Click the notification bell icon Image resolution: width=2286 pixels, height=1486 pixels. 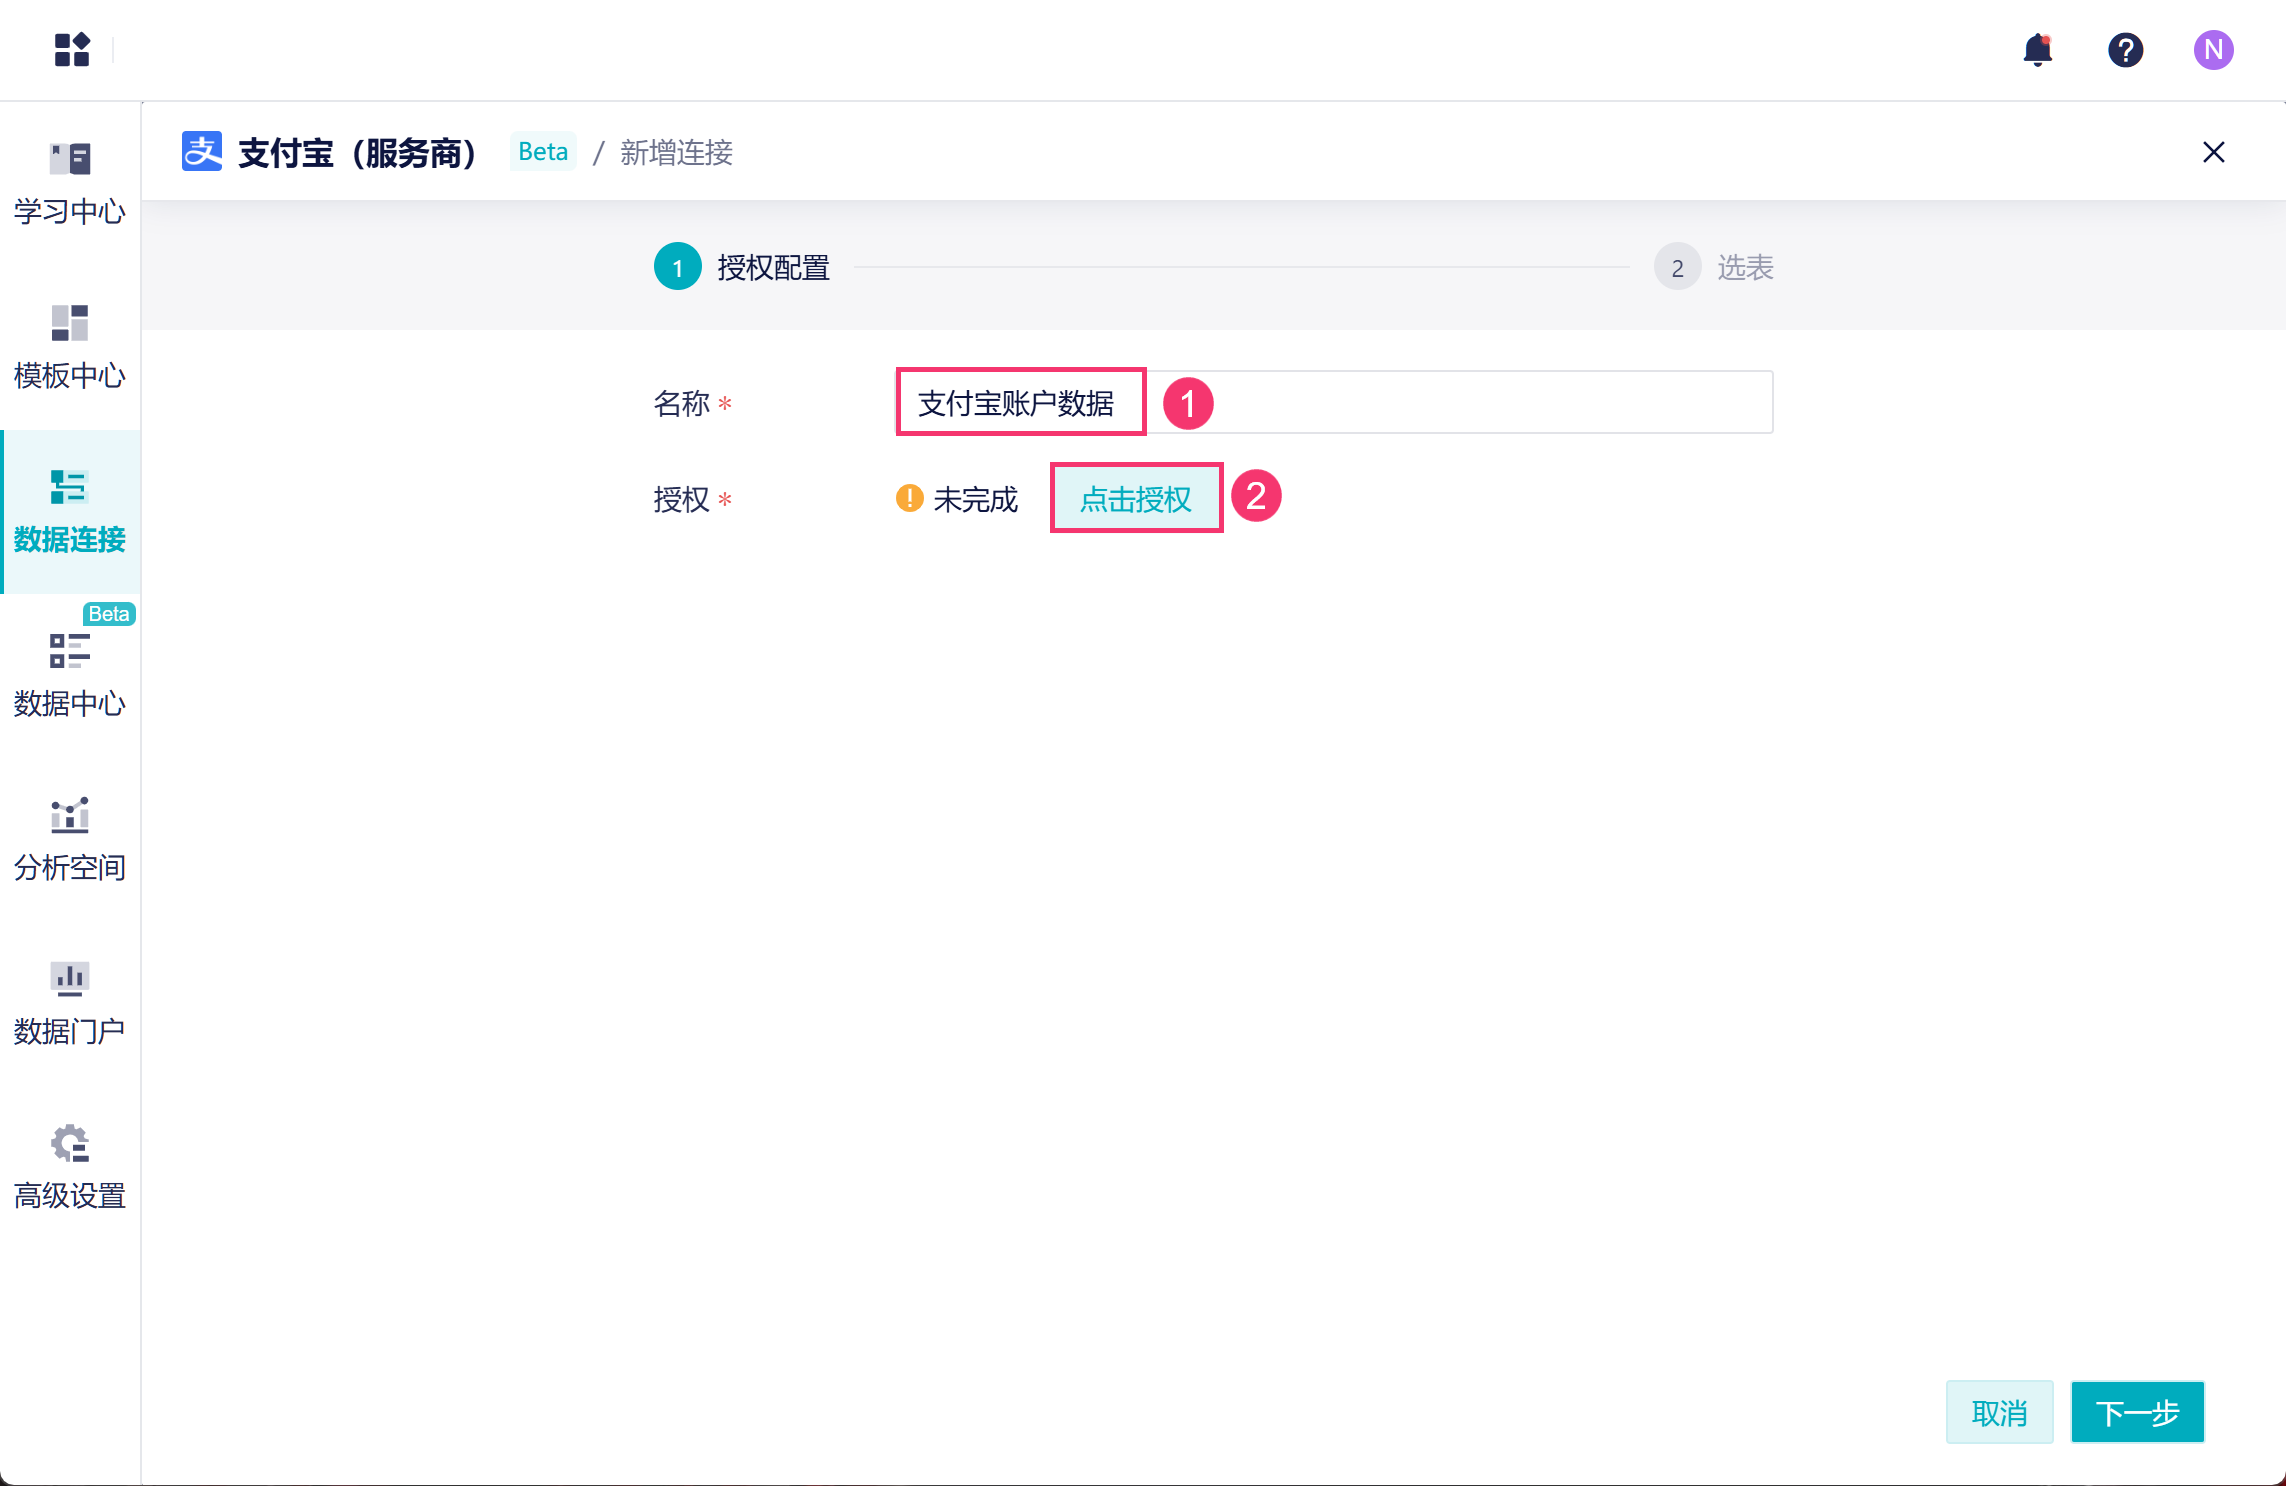tap(2037, 49)
